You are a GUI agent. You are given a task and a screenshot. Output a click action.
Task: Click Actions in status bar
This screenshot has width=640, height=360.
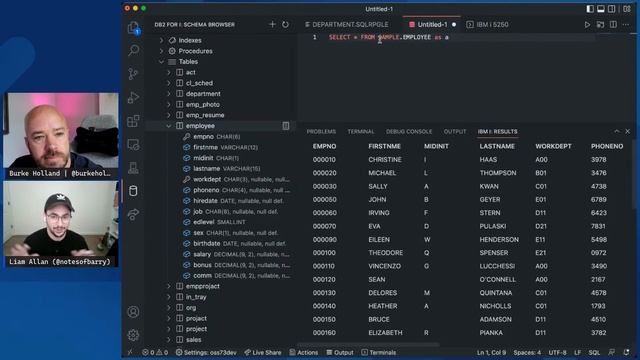304,352
